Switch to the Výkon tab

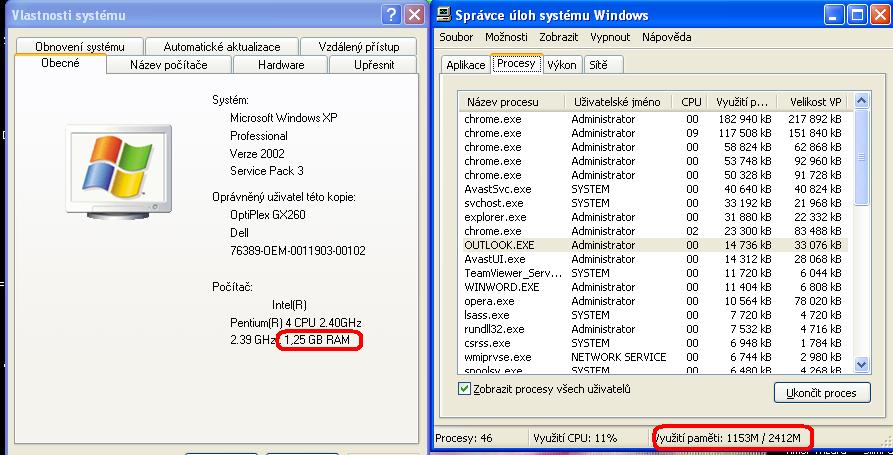click(x=562, y=65)
